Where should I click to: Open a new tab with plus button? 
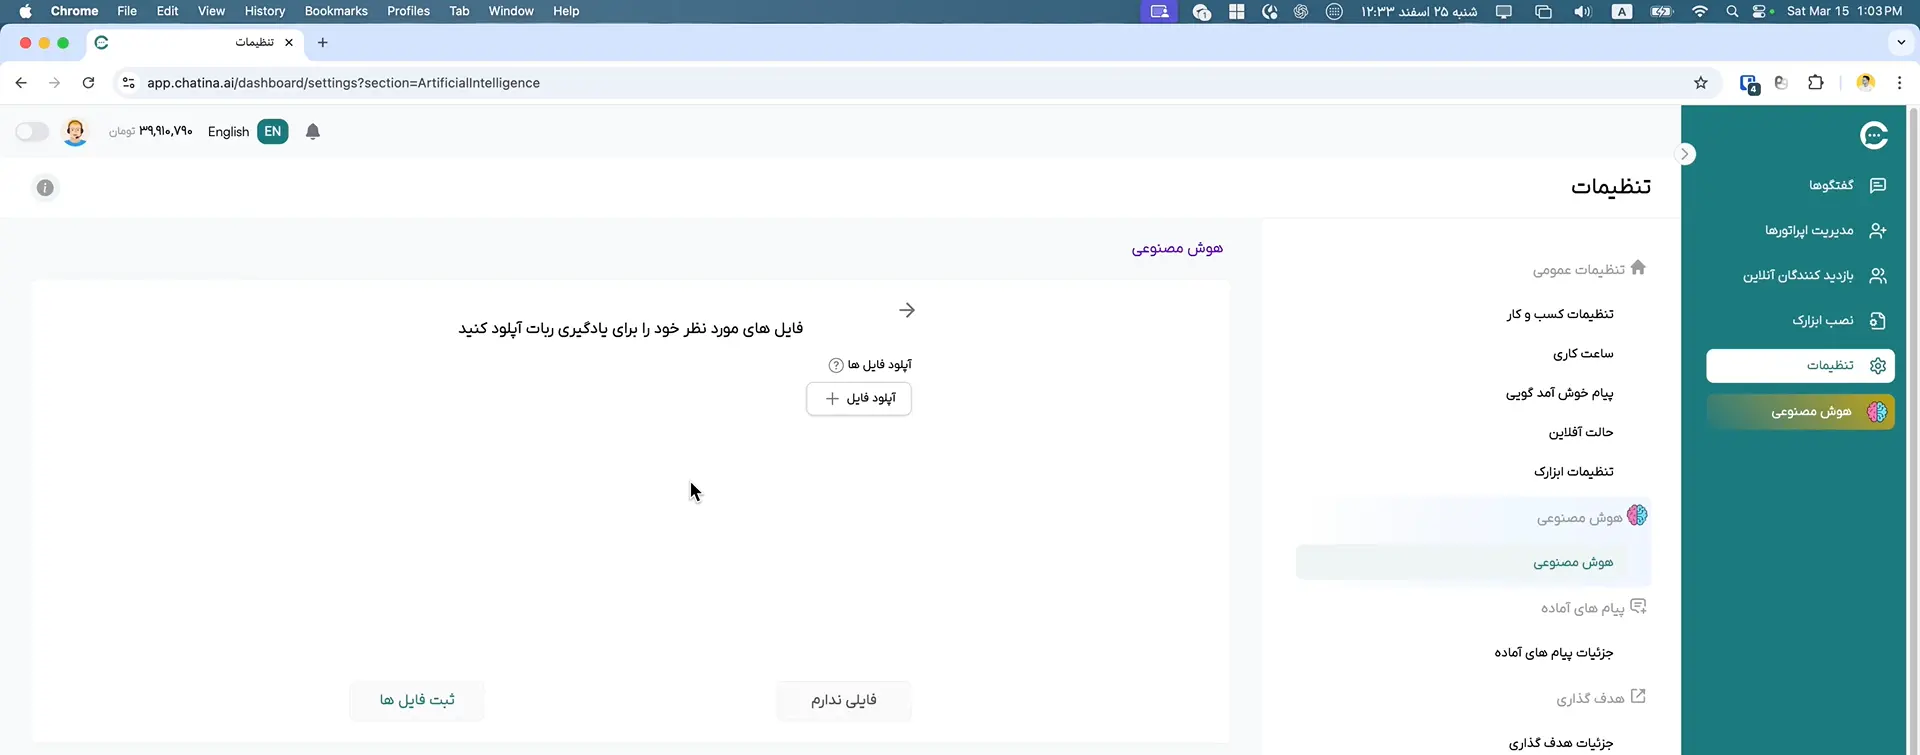322,43
